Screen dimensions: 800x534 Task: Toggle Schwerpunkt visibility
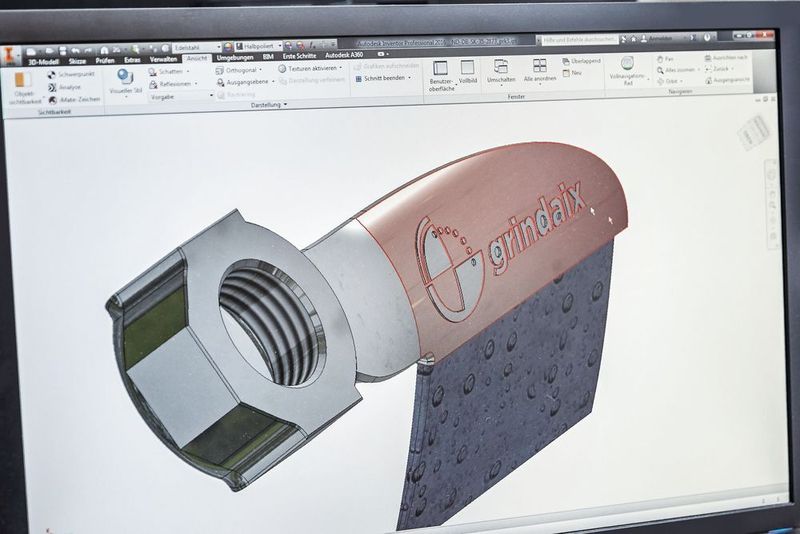(71, 74)
